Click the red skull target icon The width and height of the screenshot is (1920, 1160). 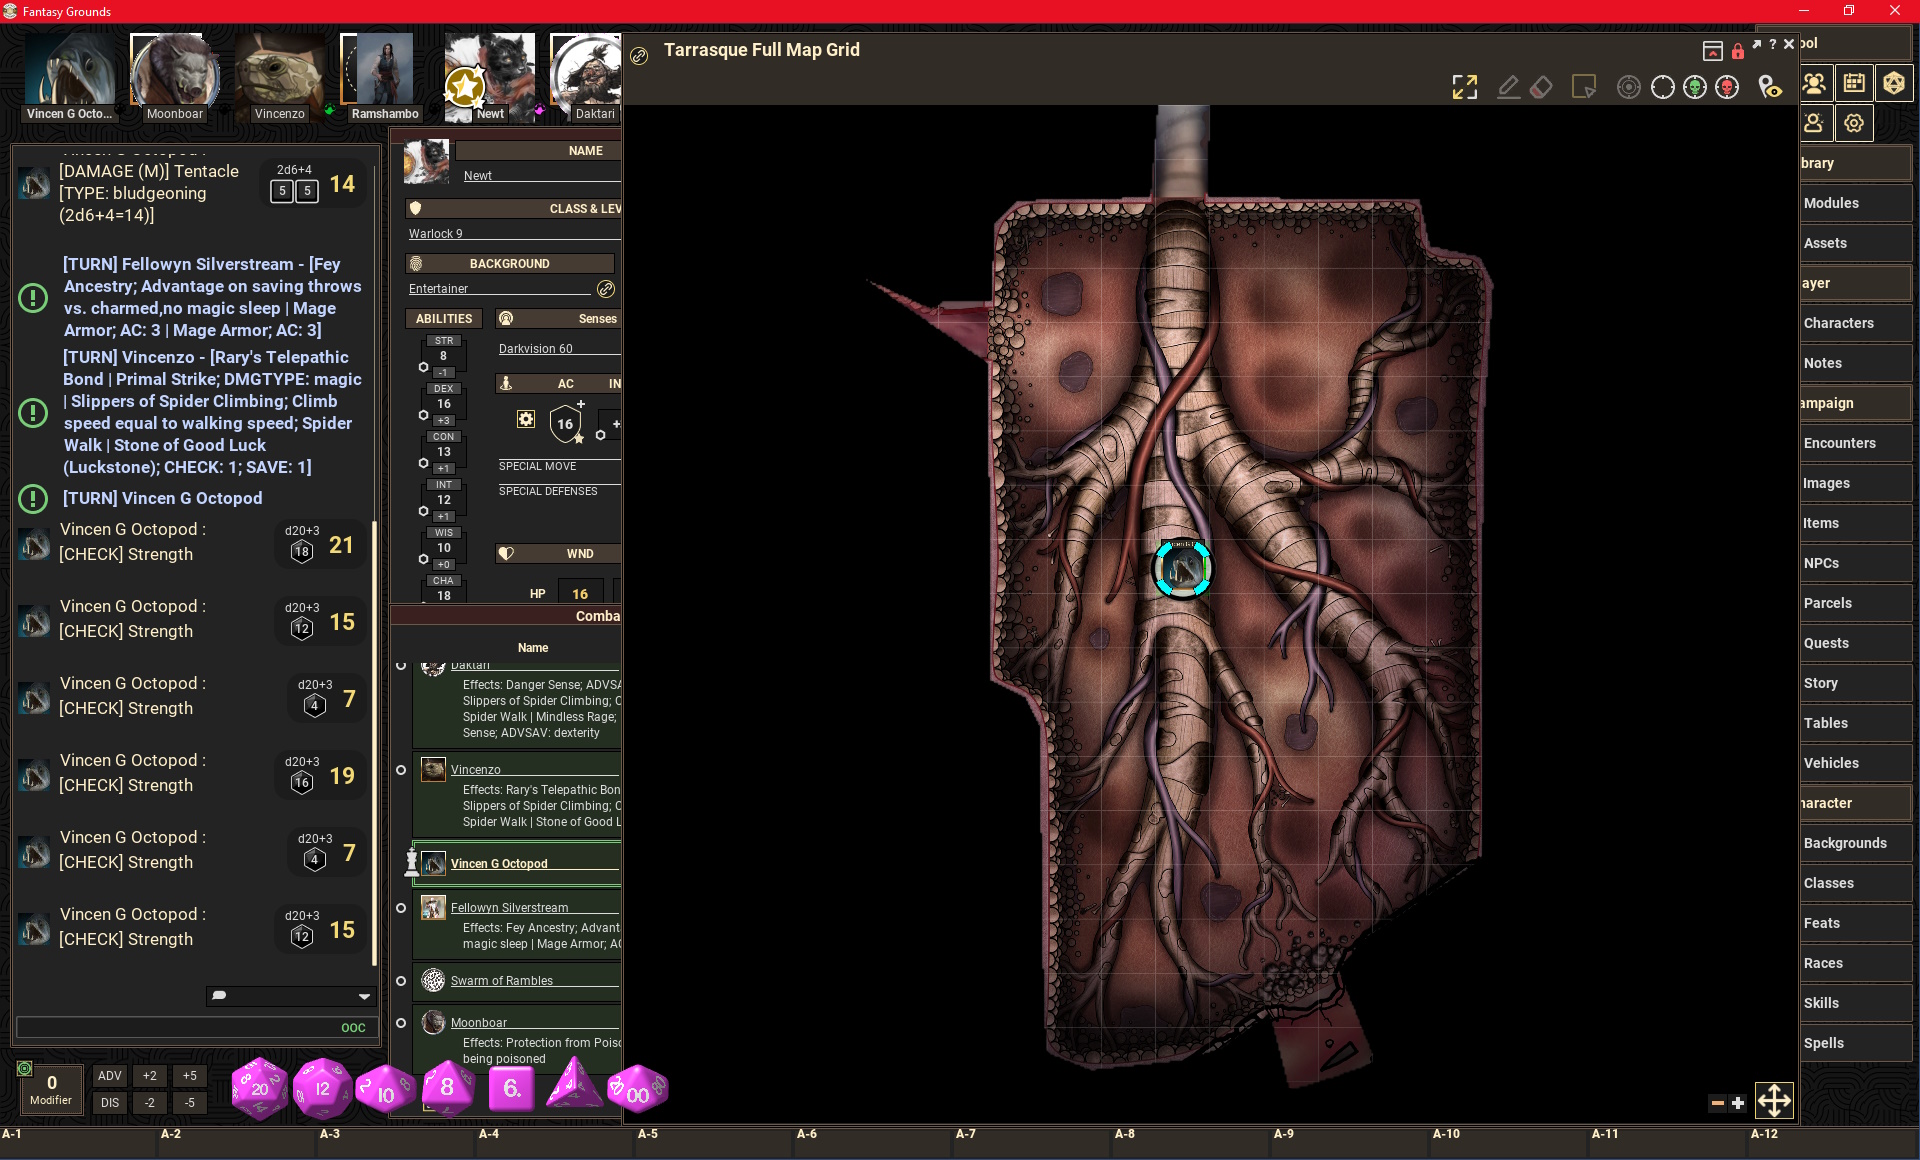1727,87
